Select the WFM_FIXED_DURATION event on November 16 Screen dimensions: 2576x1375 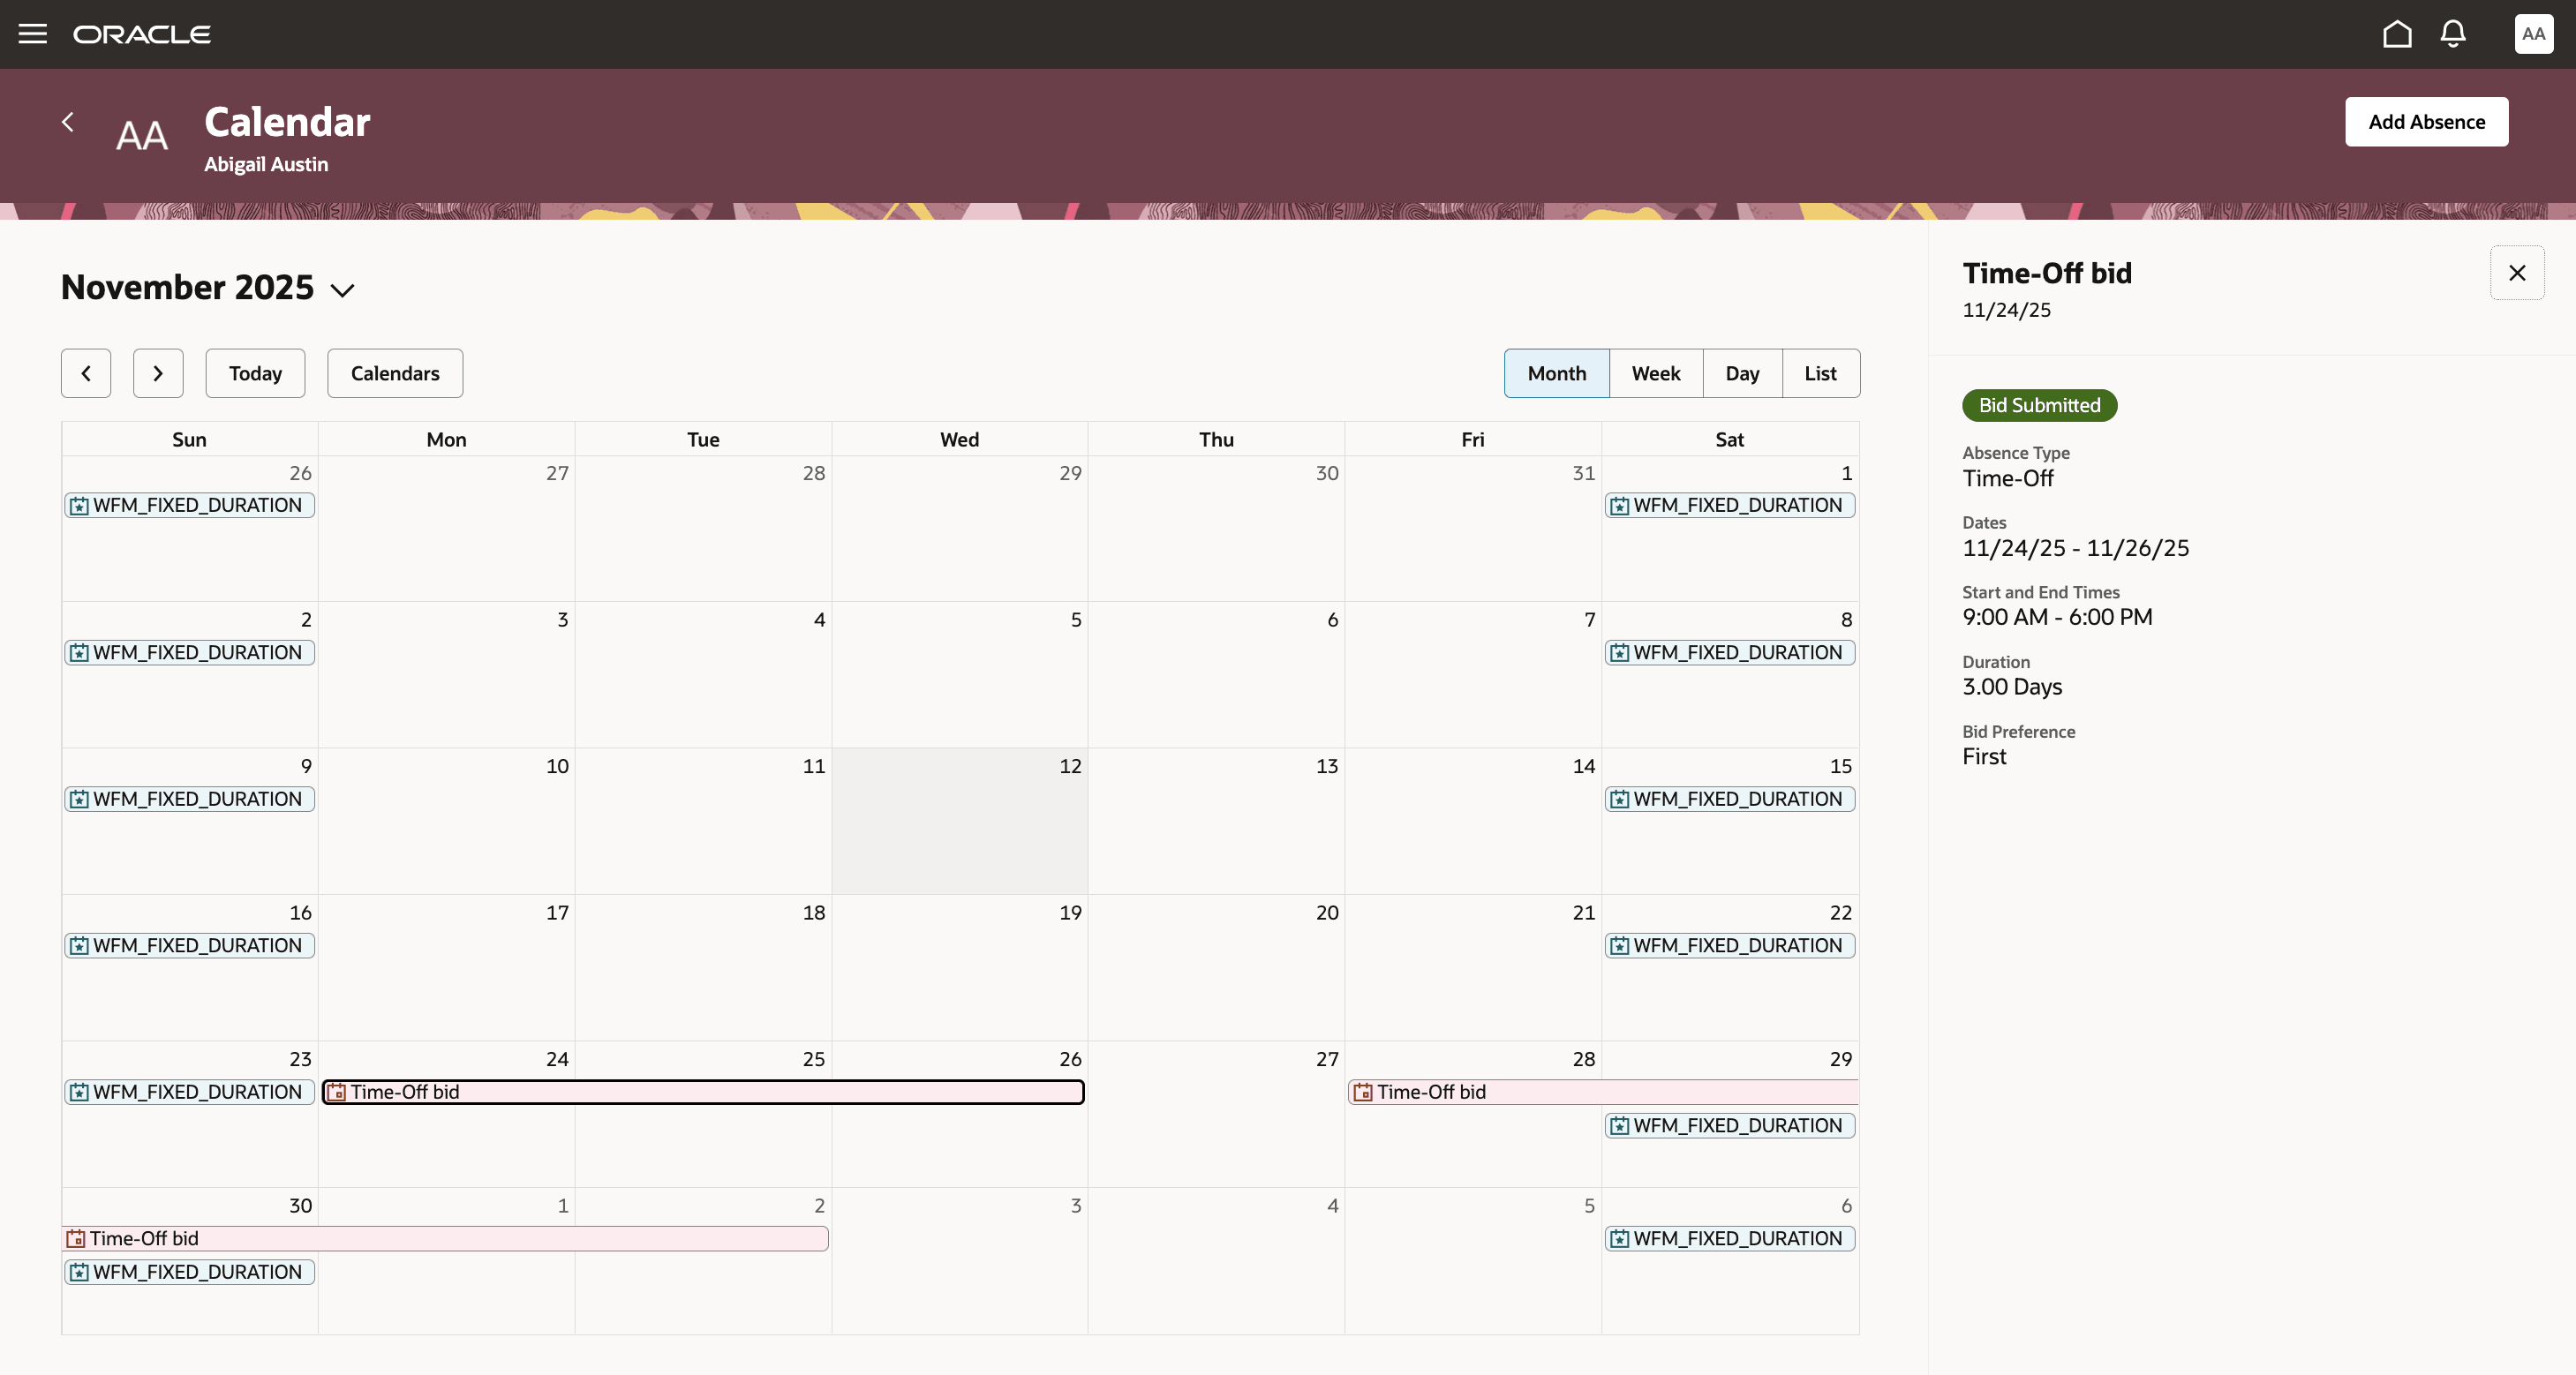pyautogui.click(x=189, y=945)
